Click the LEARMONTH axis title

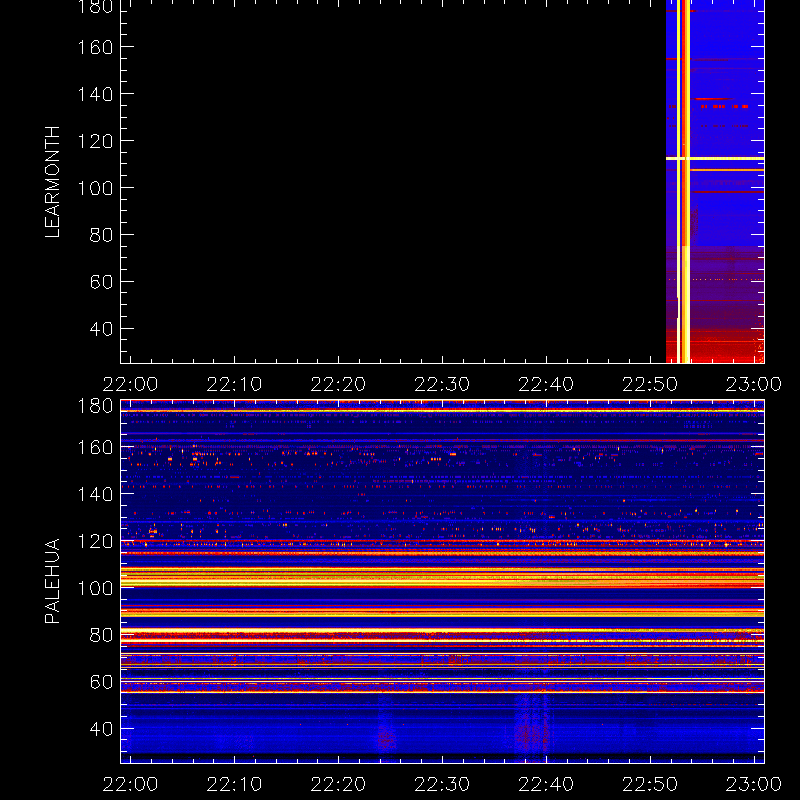(x=53, y=182)
